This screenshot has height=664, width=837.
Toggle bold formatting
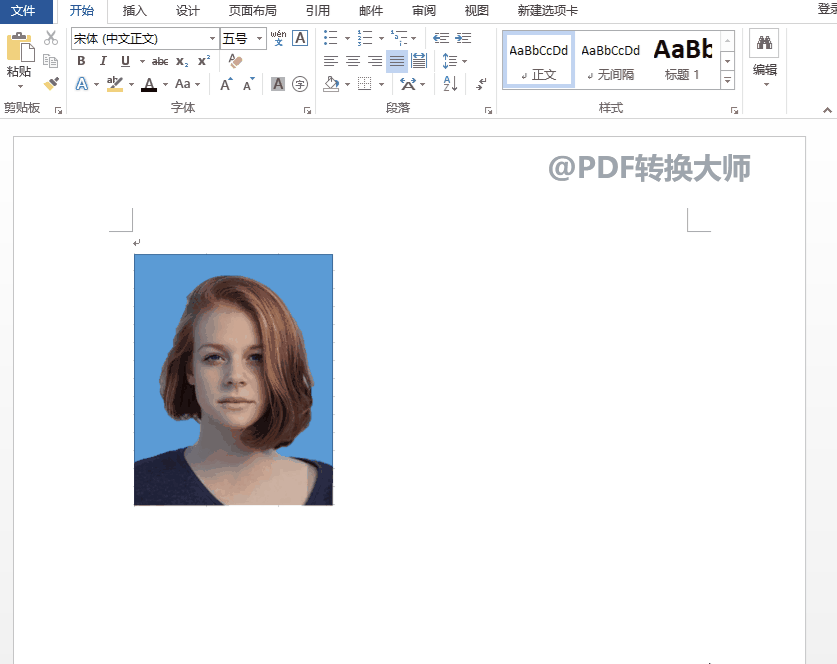pos(81,61)
